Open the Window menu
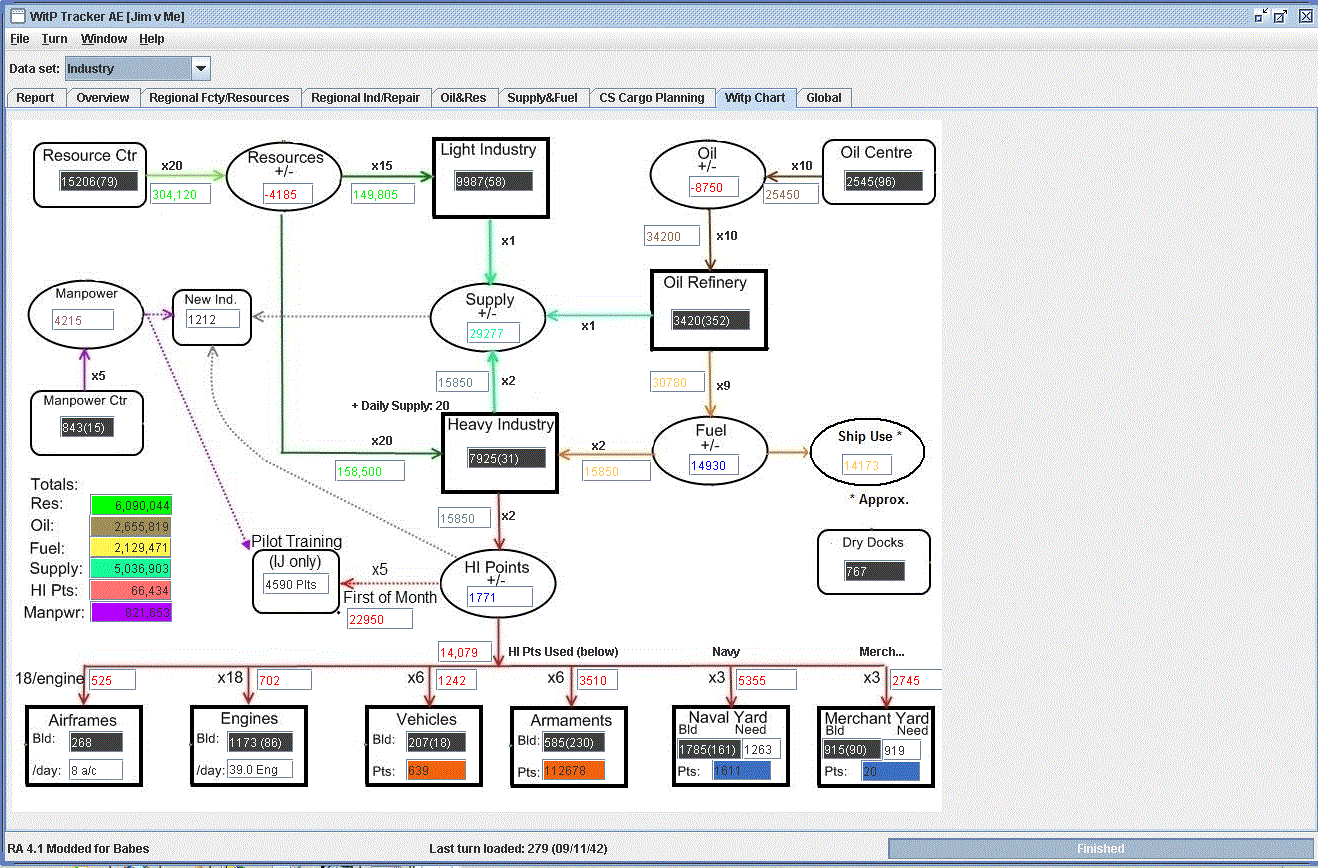 (x=104, y=39)
